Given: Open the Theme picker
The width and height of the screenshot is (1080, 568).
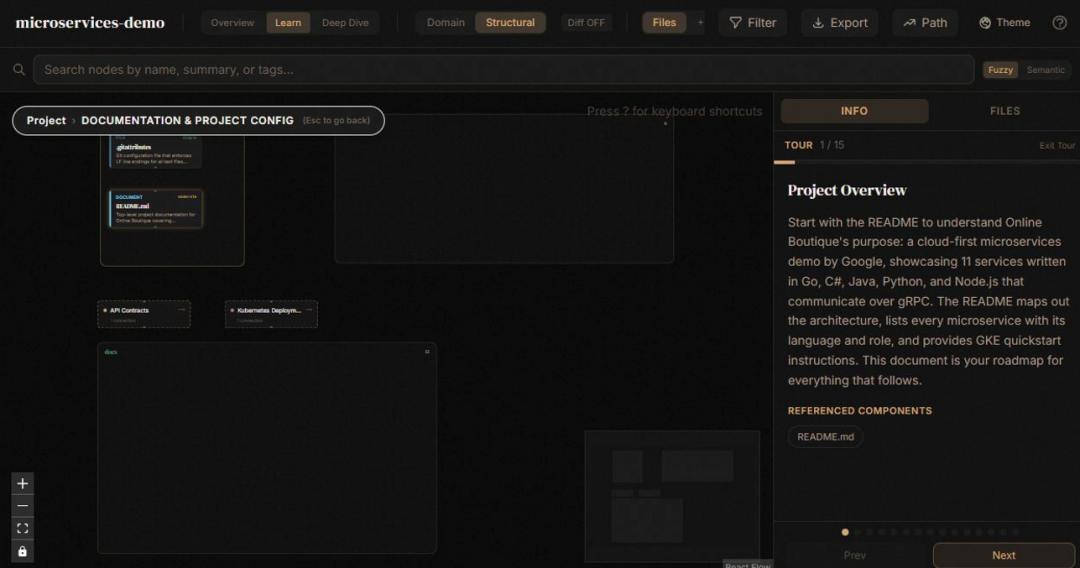Looking at the screenshot, I should point(1004,23).
